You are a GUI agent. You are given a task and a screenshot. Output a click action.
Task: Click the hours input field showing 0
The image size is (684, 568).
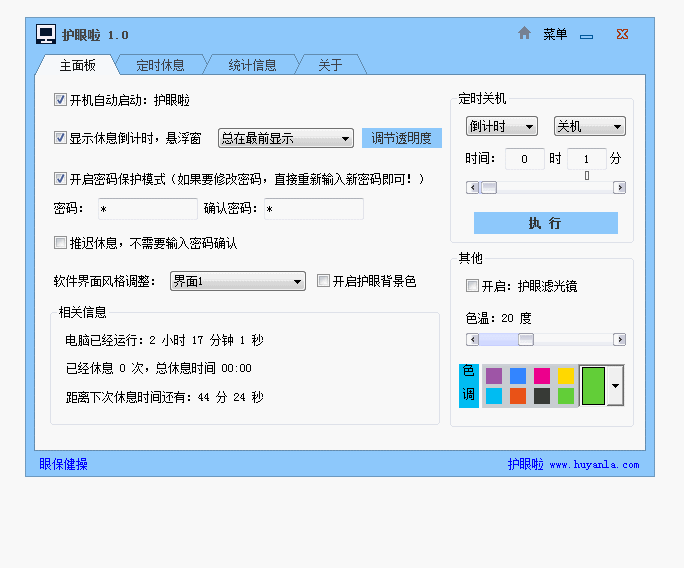click(x=525, y=159)
